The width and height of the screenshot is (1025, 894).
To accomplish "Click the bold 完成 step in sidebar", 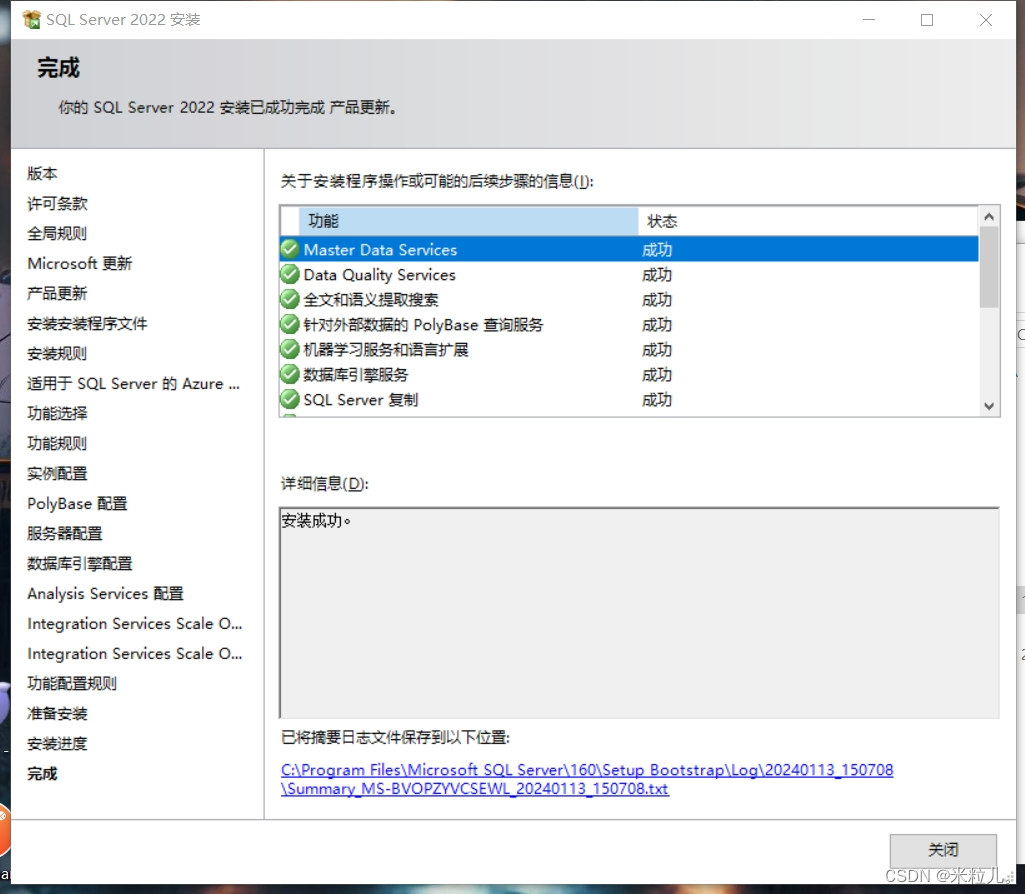I will click(x=42, y=774).
